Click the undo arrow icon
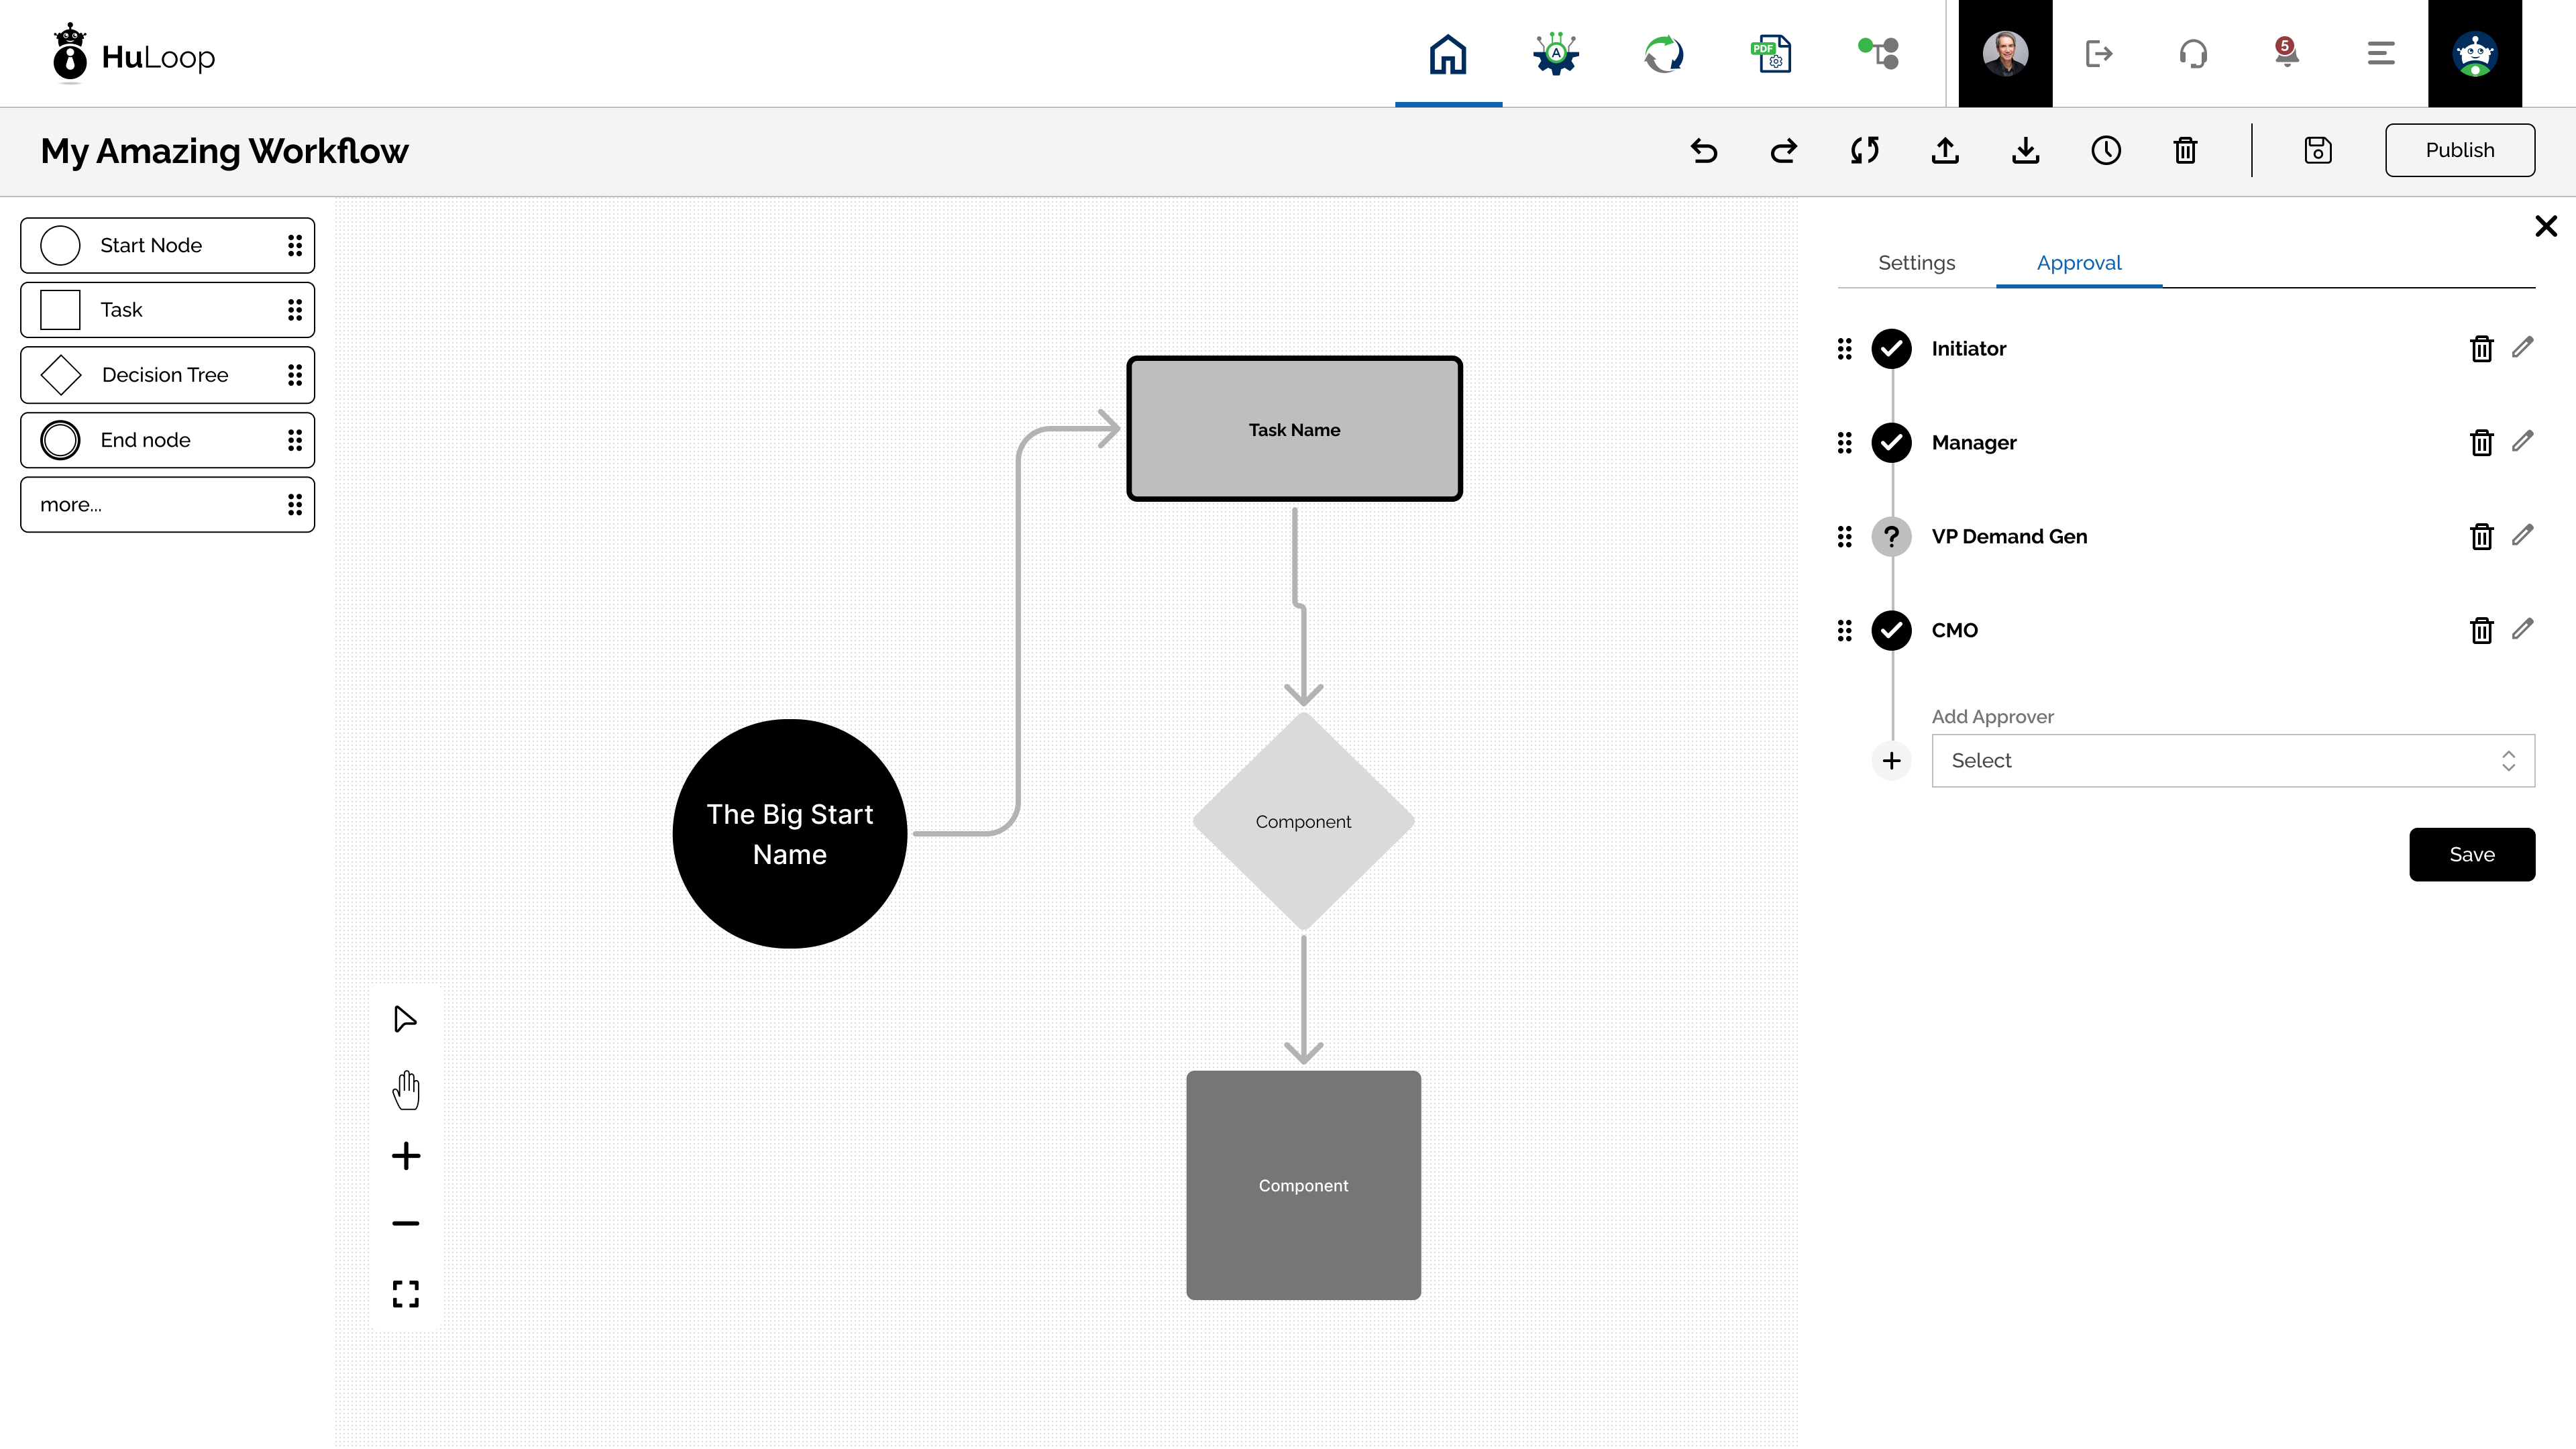The width and height of the screenshot is (2576, 1449). pyautogui.click(x=1704, y=150)
